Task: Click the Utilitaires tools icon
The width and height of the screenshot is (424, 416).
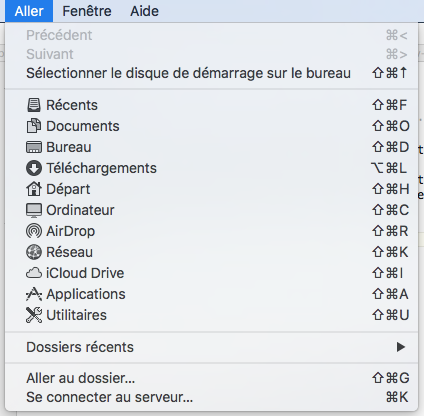Action: (x=34, y=315)
